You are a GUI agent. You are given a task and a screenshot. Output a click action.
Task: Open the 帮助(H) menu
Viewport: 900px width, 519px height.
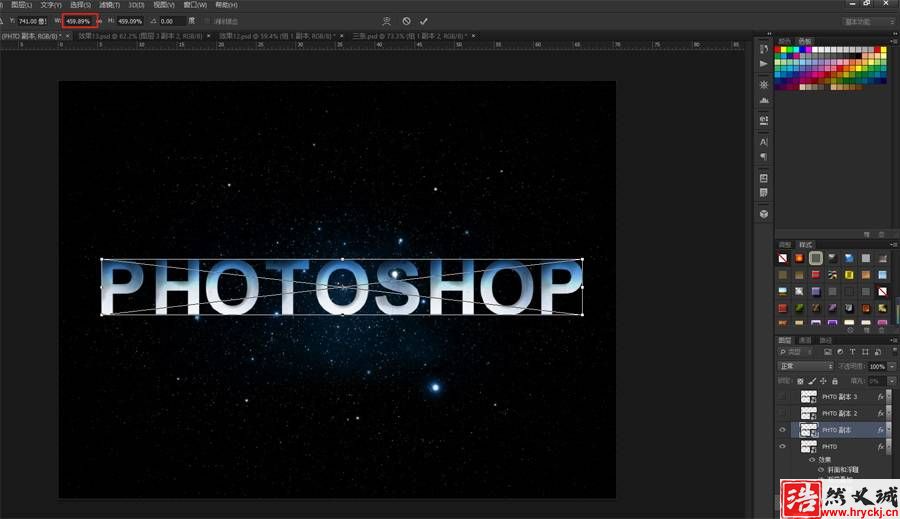tap(226, 5)
